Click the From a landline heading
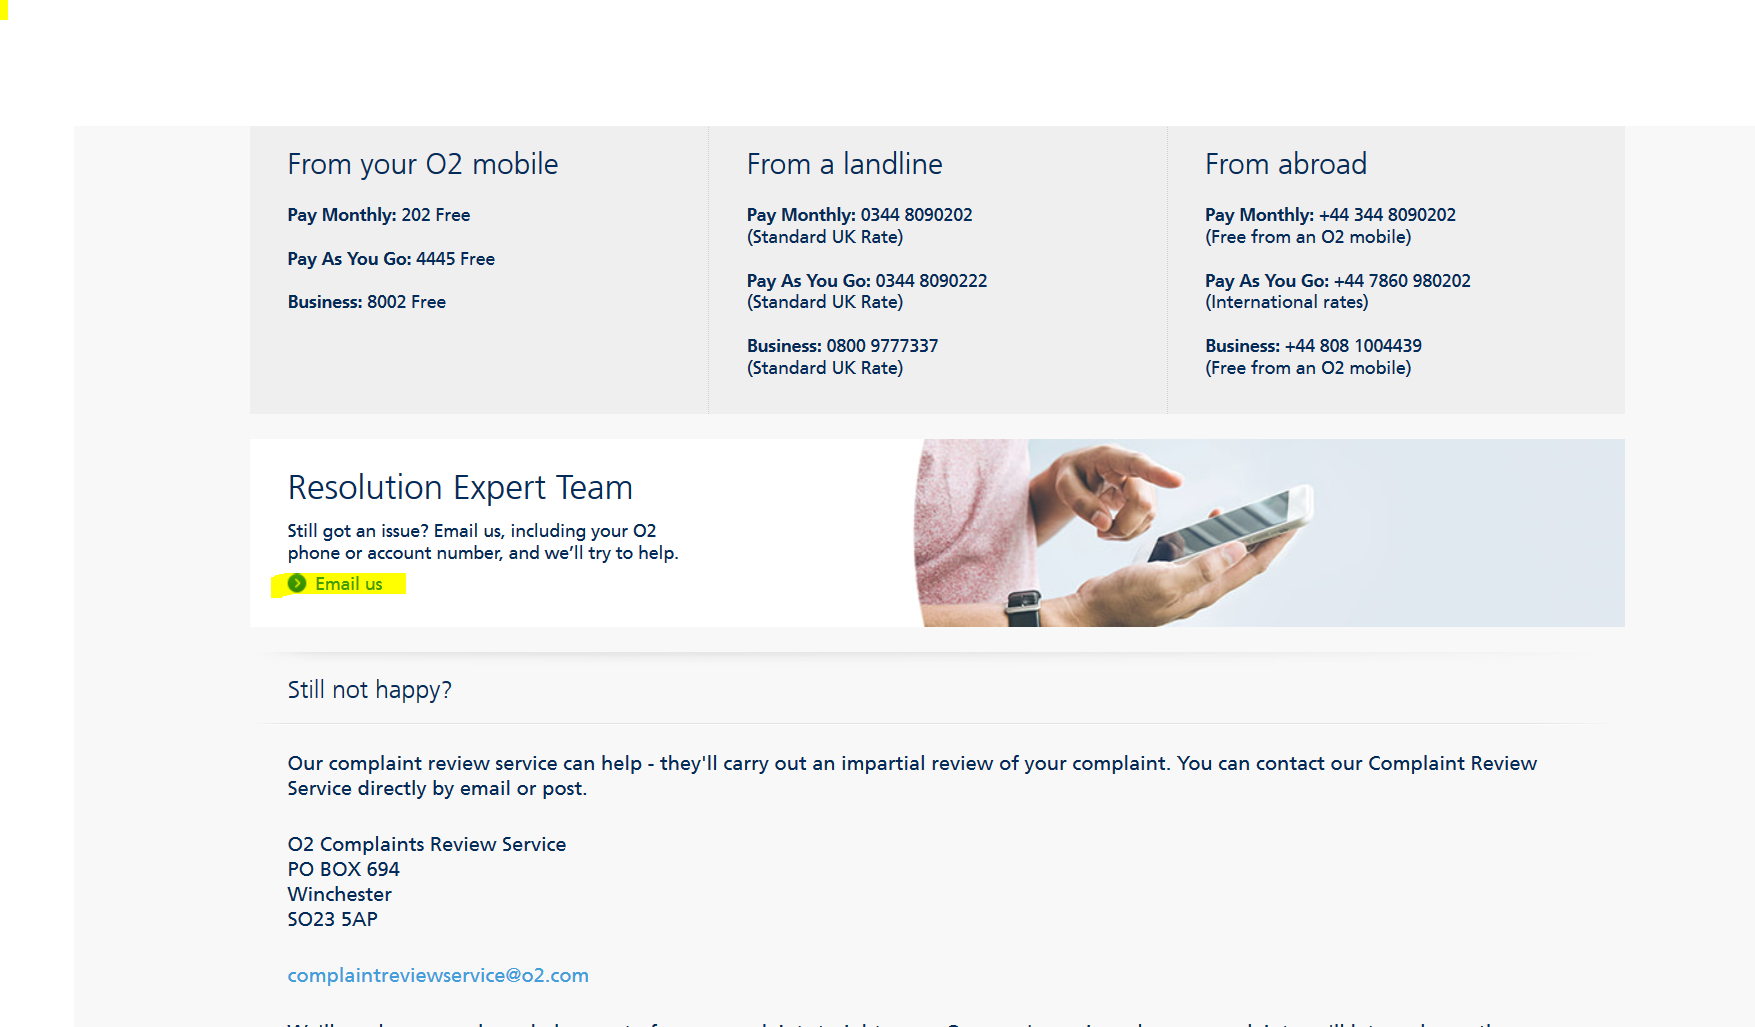 (x=844, y=164)
